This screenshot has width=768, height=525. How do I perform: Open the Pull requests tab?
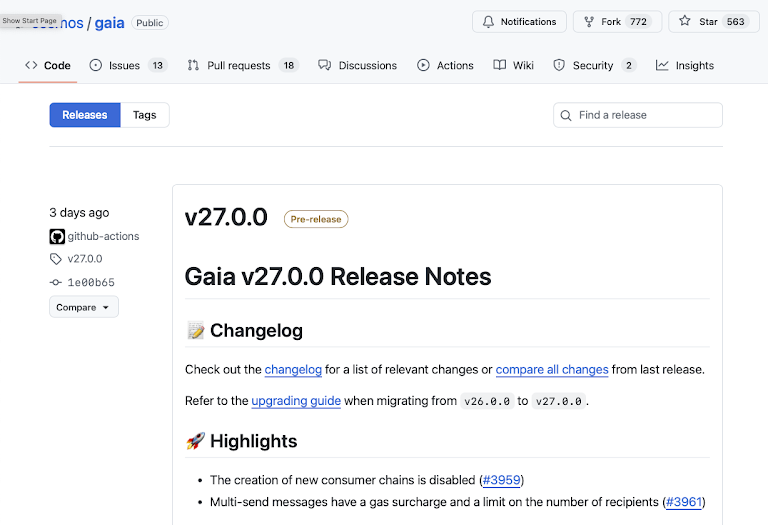coord(238,65)
